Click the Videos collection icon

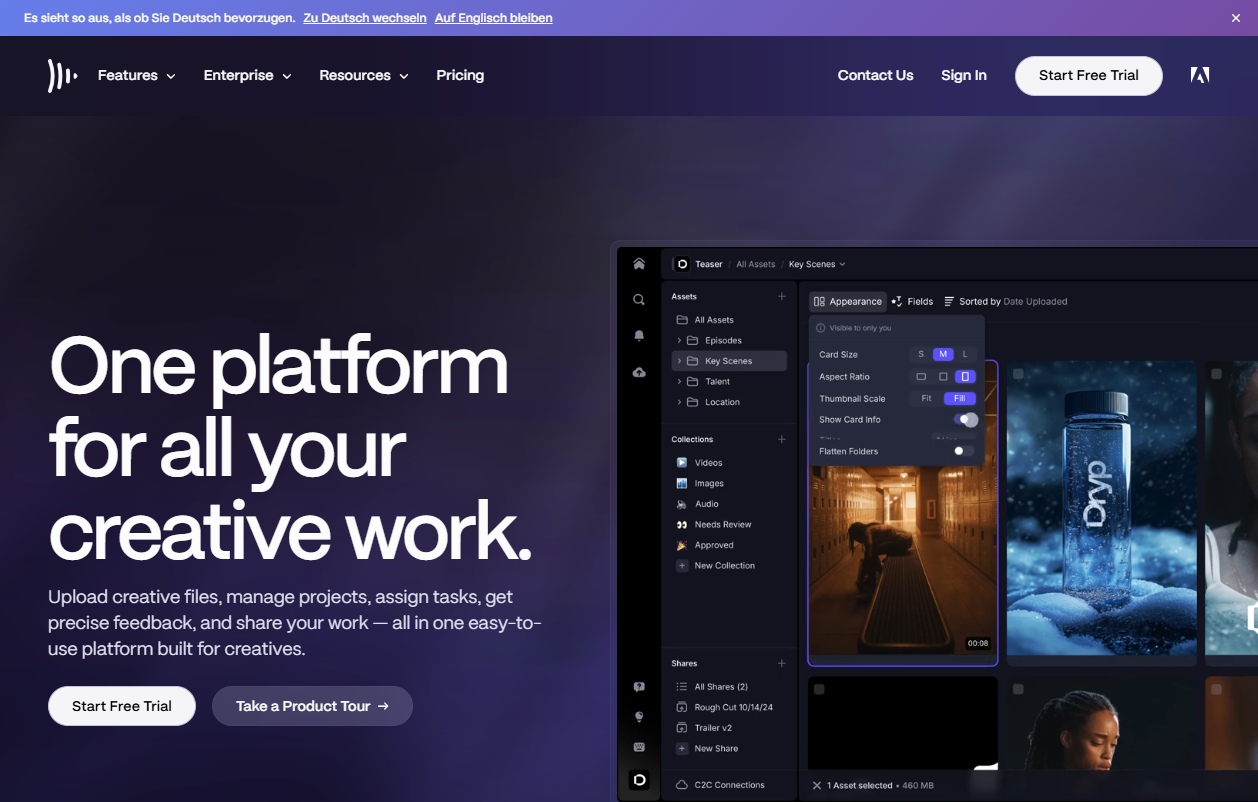click(x=682, y=463)
